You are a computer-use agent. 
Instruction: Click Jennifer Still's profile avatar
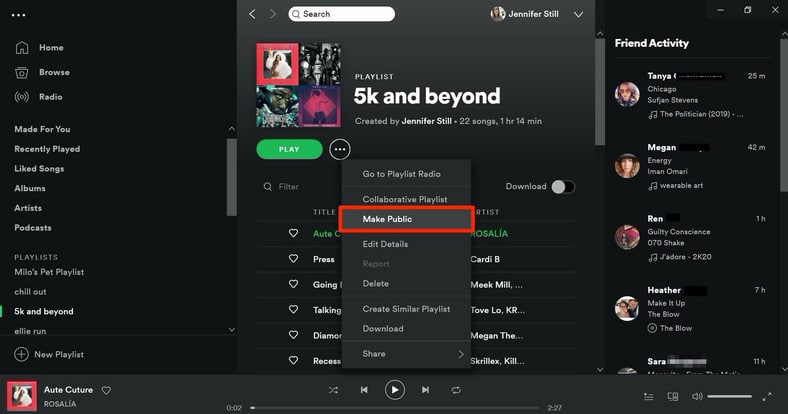point(498,14)
